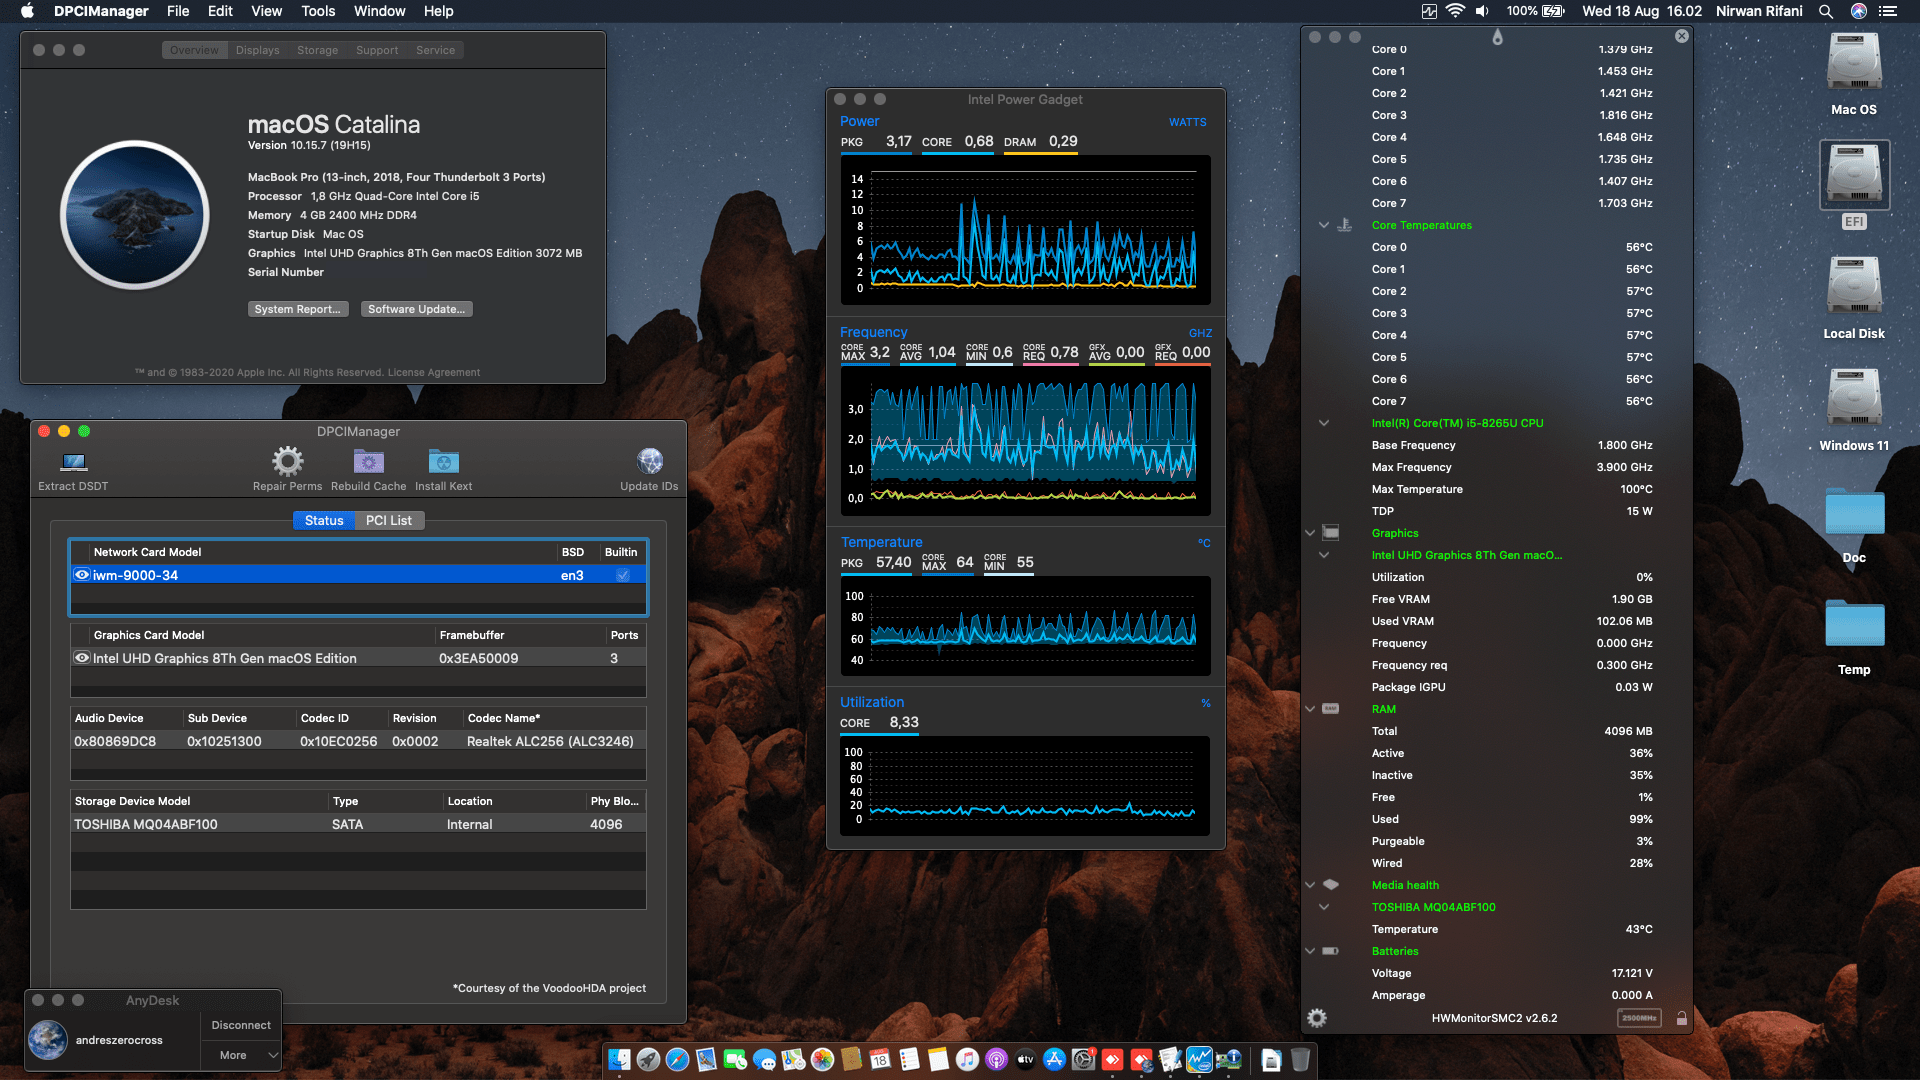Open Notification Center list icon
1920x1080 pixels.
click(x=1888, y=11)
